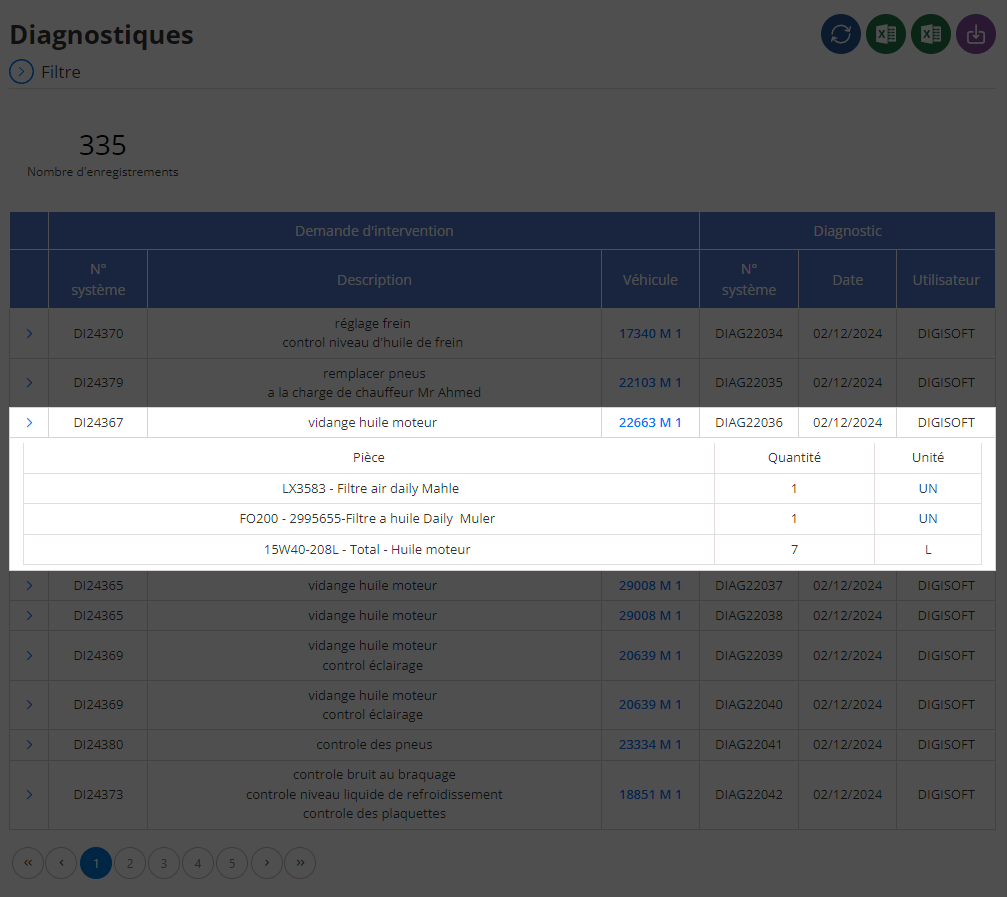Select pagination page 4
Viewport: 1007px width, 897px height.
pos(198,863)
